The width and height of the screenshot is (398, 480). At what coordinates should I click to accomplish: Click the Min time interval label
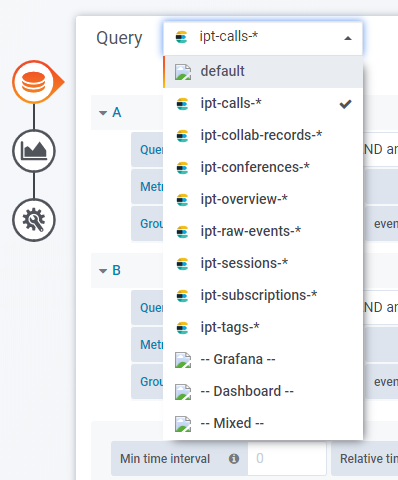point(165,459)
